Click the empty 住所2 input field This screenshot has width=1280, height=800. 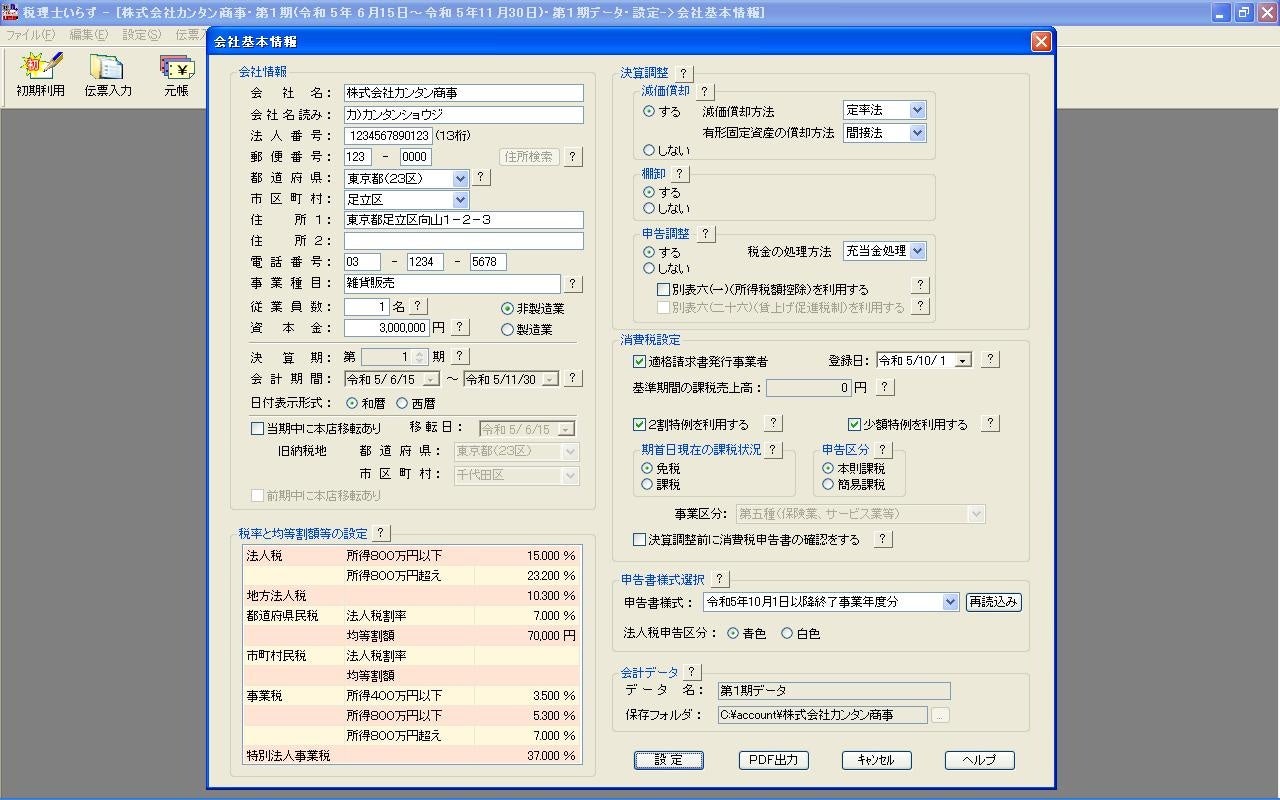(464, 241)
